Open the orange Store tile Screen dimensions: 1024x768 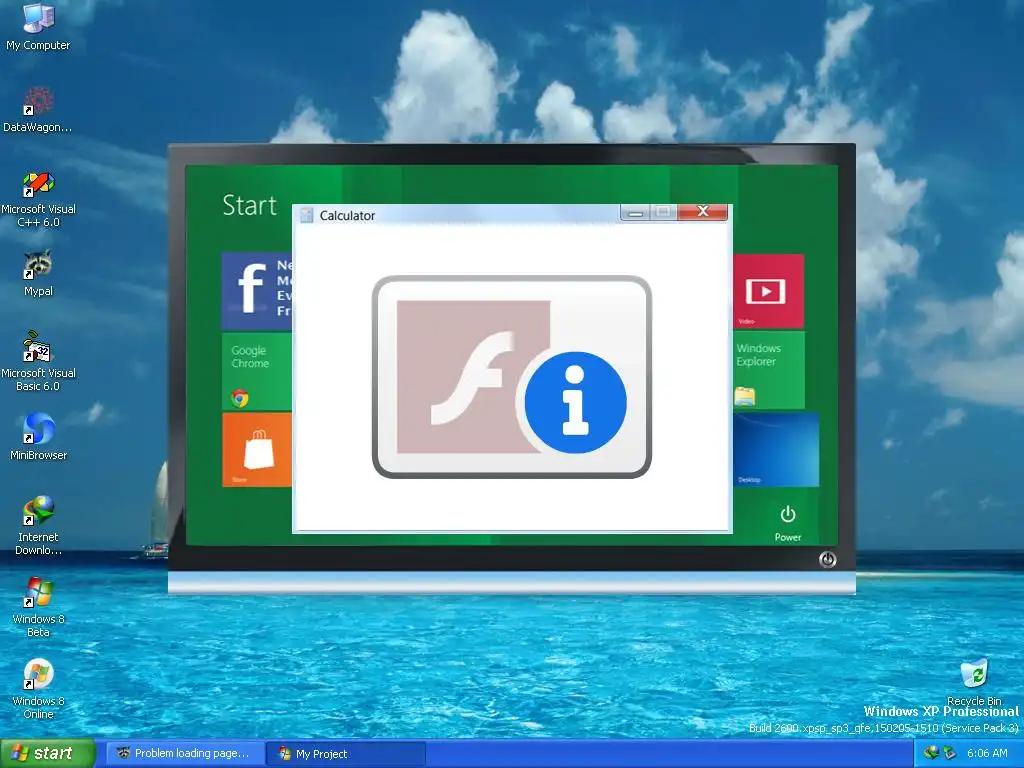(x=257, y=449)
